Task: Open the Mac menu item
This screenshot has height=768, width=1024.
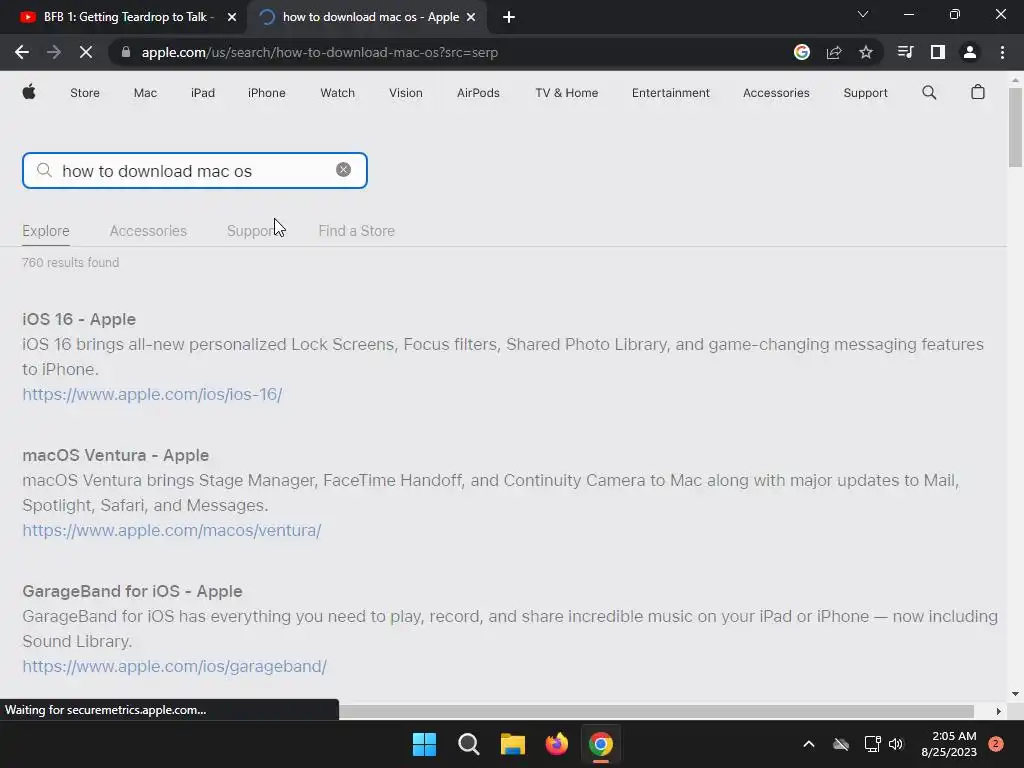Action: click(x=145, y=93)
